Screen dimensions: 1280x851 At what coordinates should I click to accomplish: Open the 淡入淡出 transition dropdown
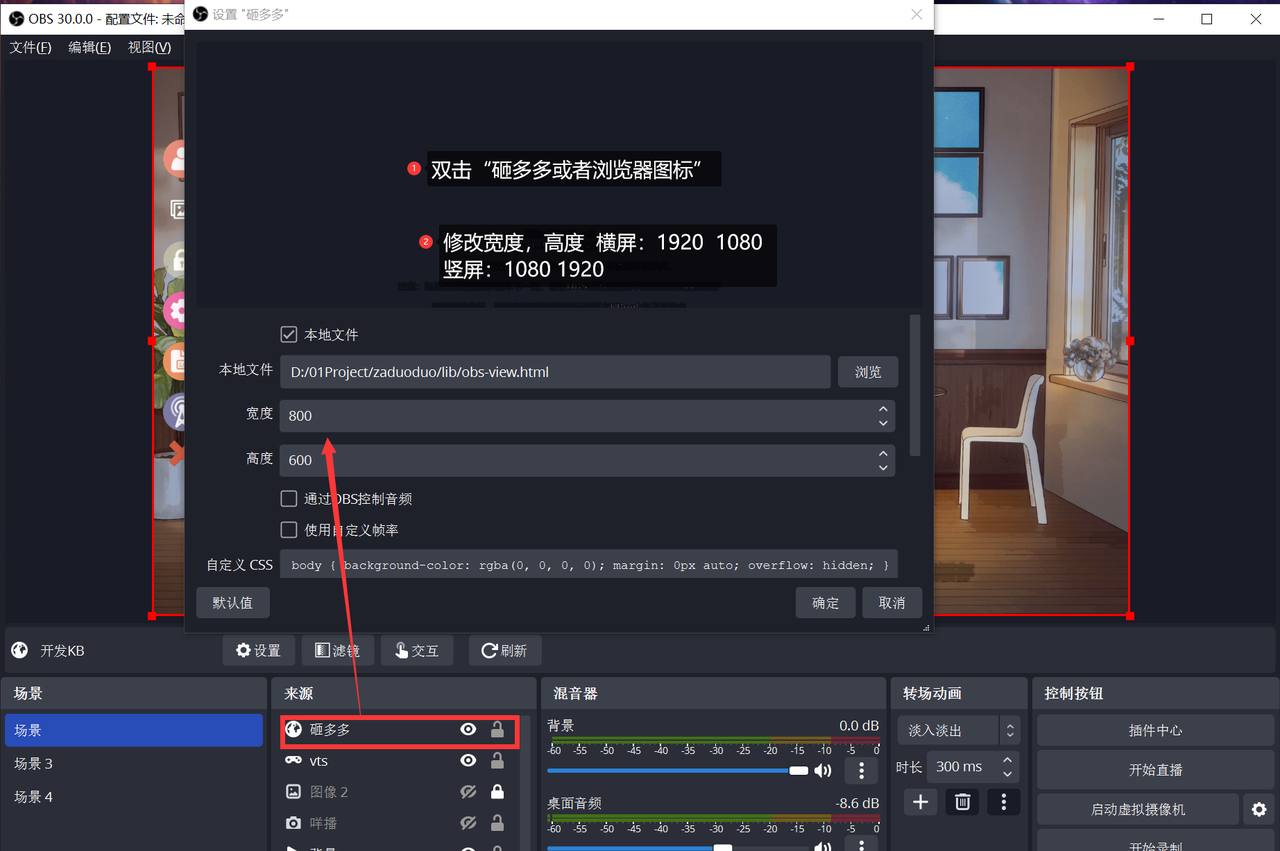(958, 730)
